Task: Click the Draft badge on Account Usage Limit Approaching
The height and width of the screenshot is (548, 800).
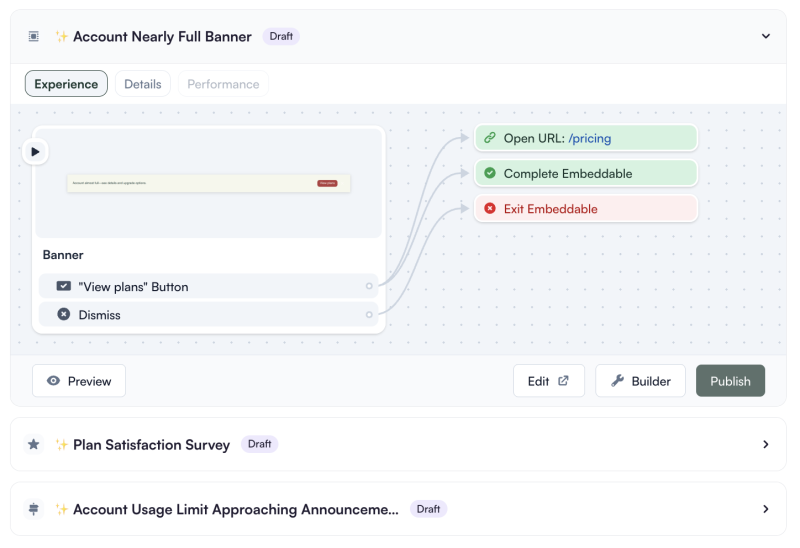Action: point(429,509)
